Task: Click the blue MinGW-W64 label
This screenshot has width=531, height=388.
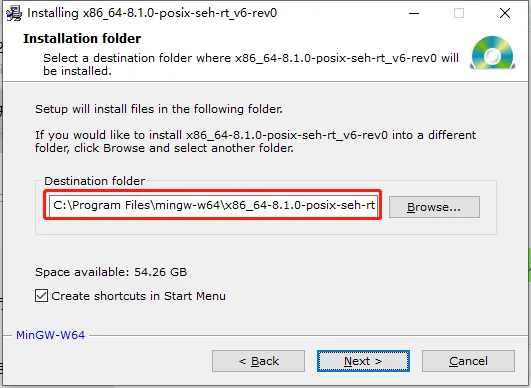Action: tap(50, 335)
